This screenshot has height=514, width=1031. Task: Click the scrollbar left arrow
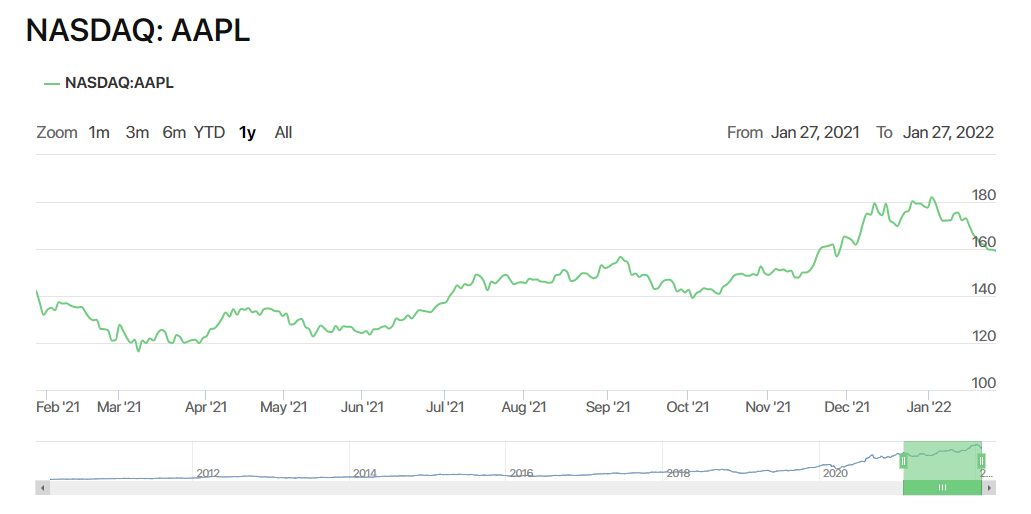point(41,488)
